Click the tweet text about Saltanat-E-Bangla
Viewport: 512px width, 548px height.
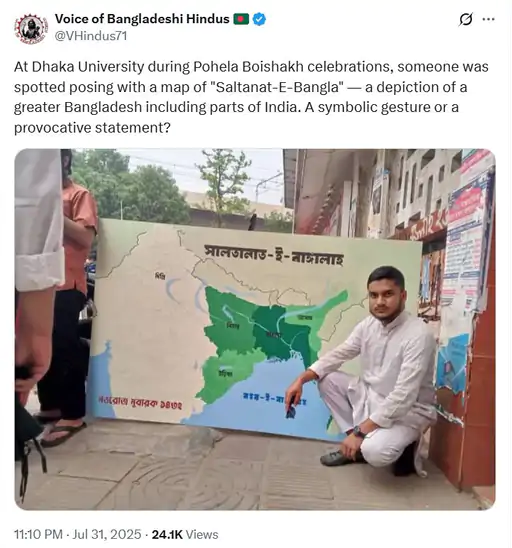click(x=251, y=97)
